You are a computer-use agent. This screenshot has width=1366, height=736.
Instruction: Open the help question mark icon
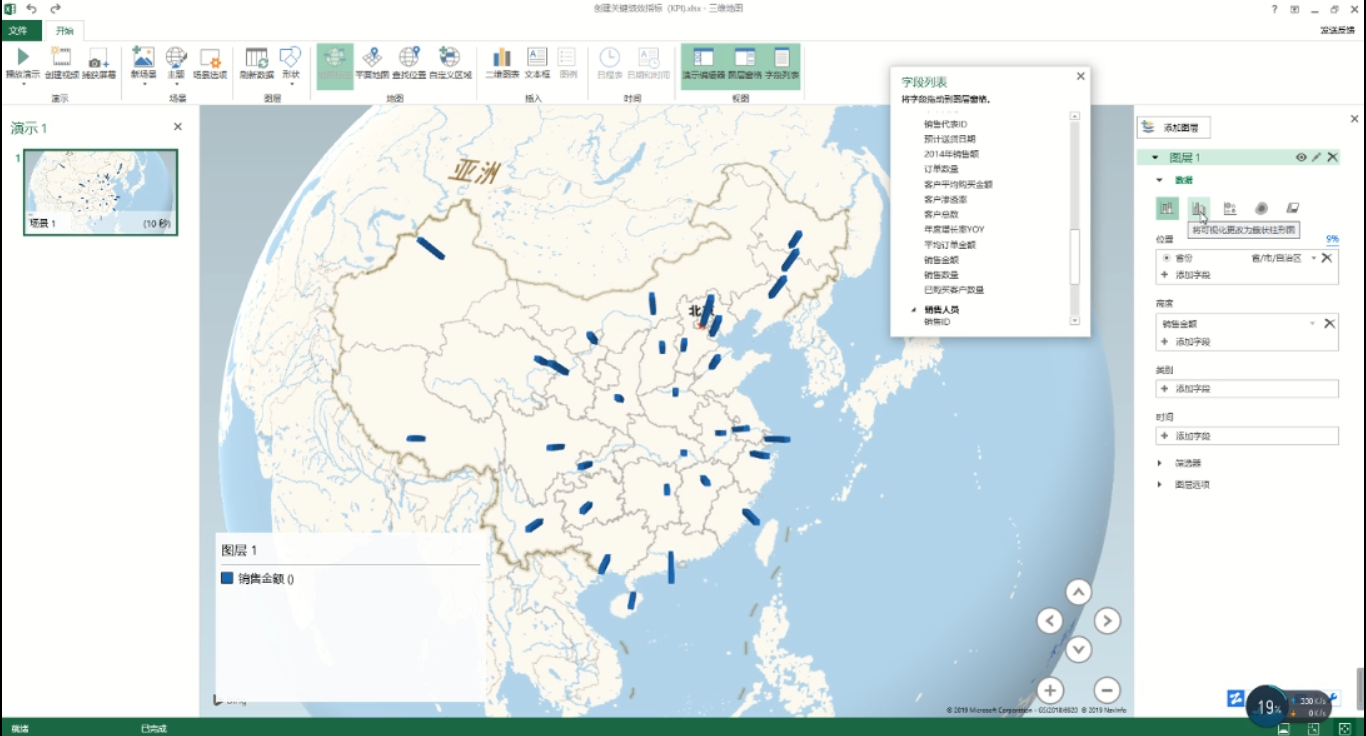(1274, 9)
